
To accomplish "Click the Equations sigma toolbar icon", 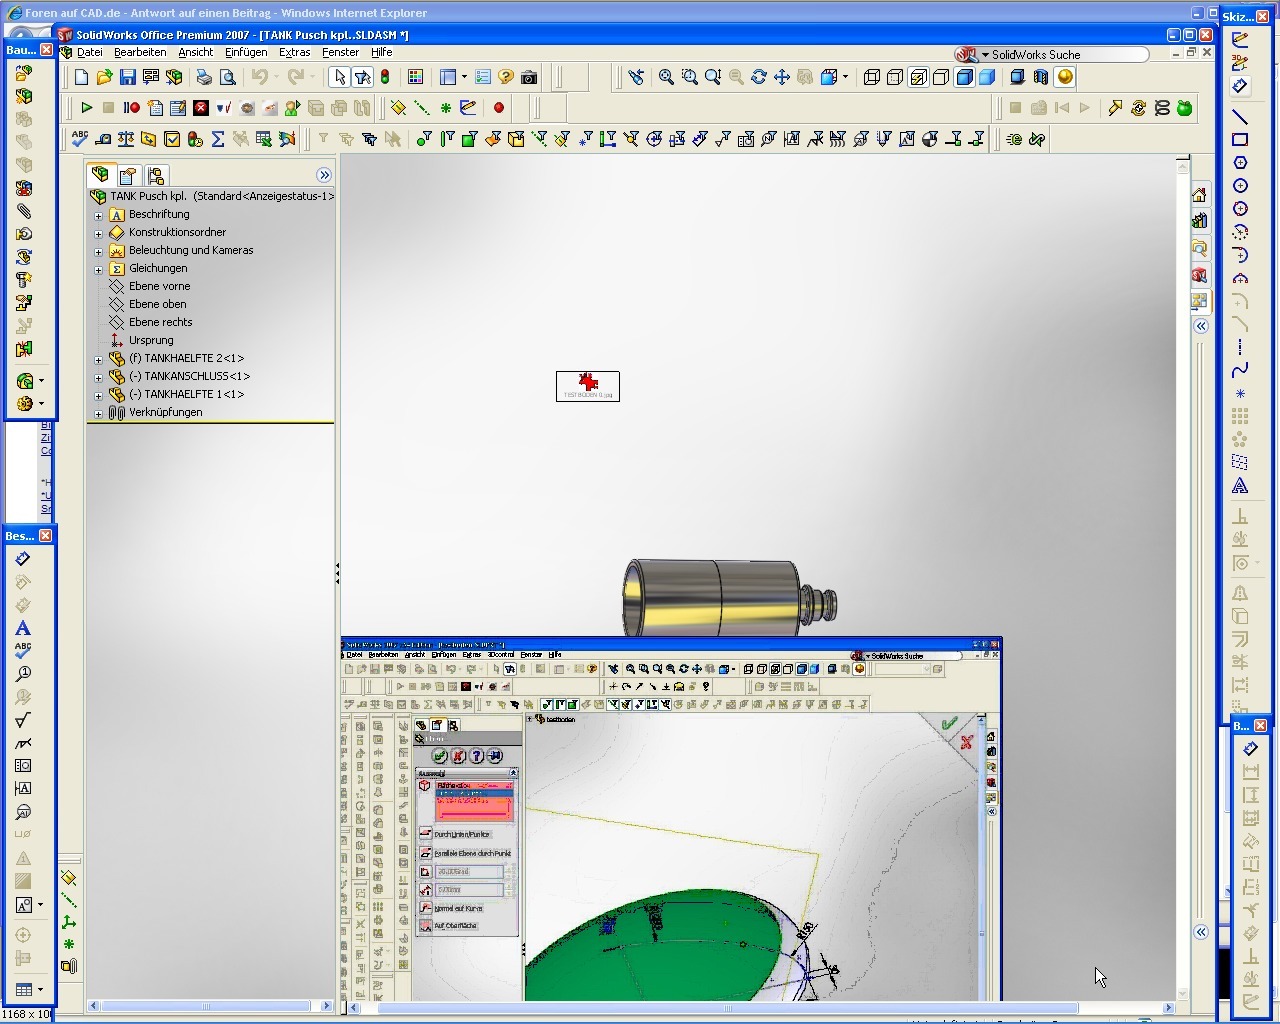I will [218, 139].
